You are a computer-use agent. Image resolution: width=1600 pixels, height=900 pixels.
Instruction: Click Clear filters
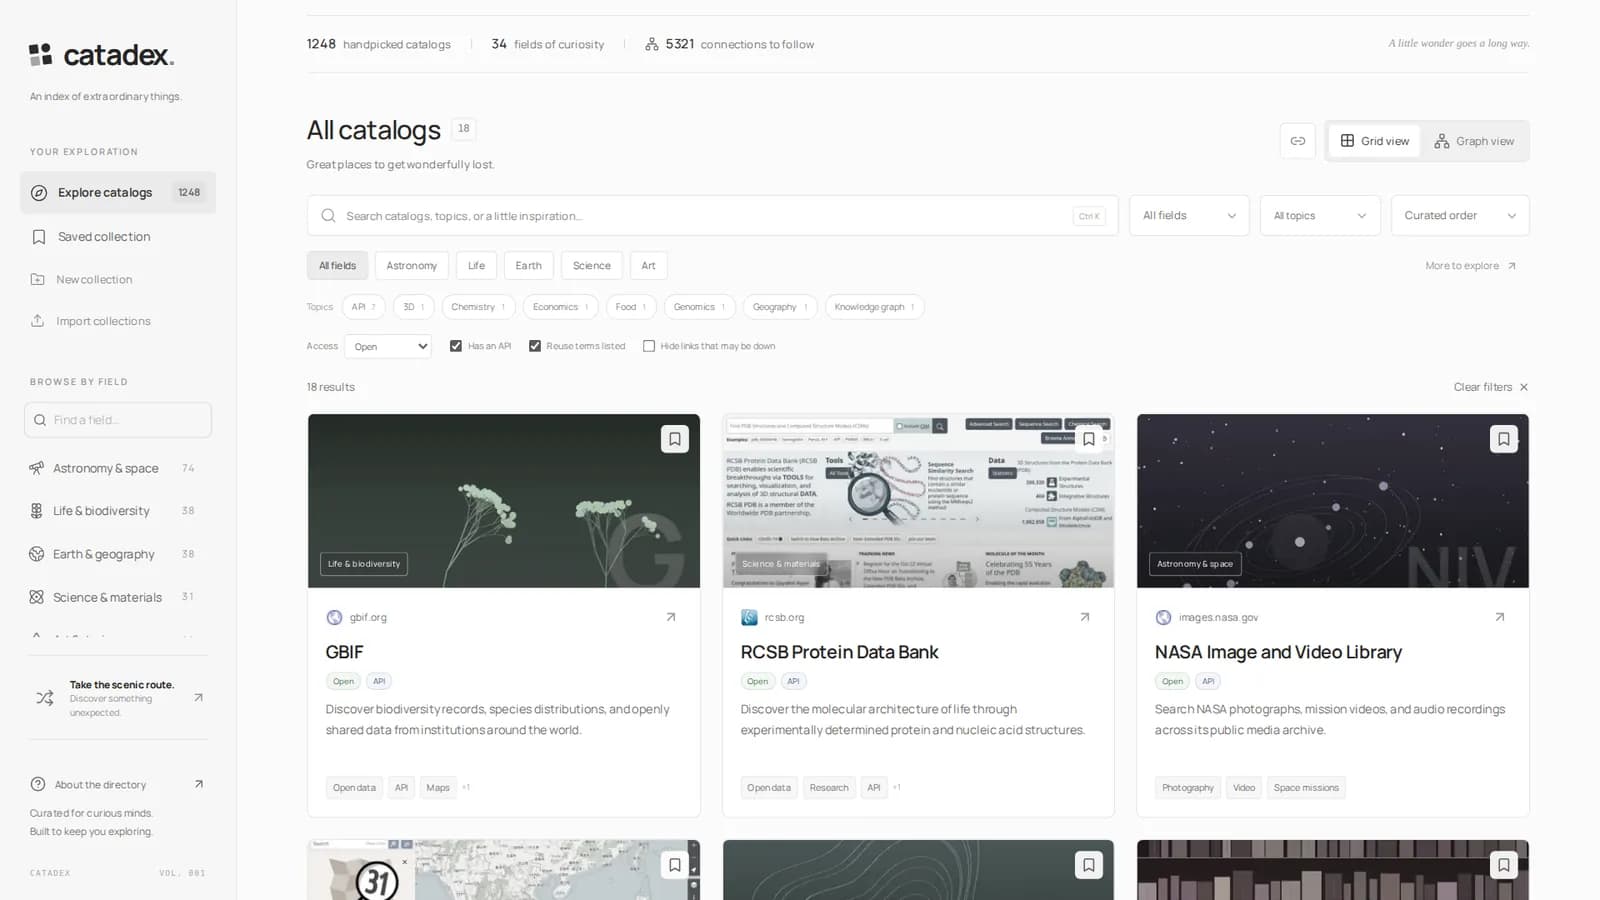[1491, 387]
